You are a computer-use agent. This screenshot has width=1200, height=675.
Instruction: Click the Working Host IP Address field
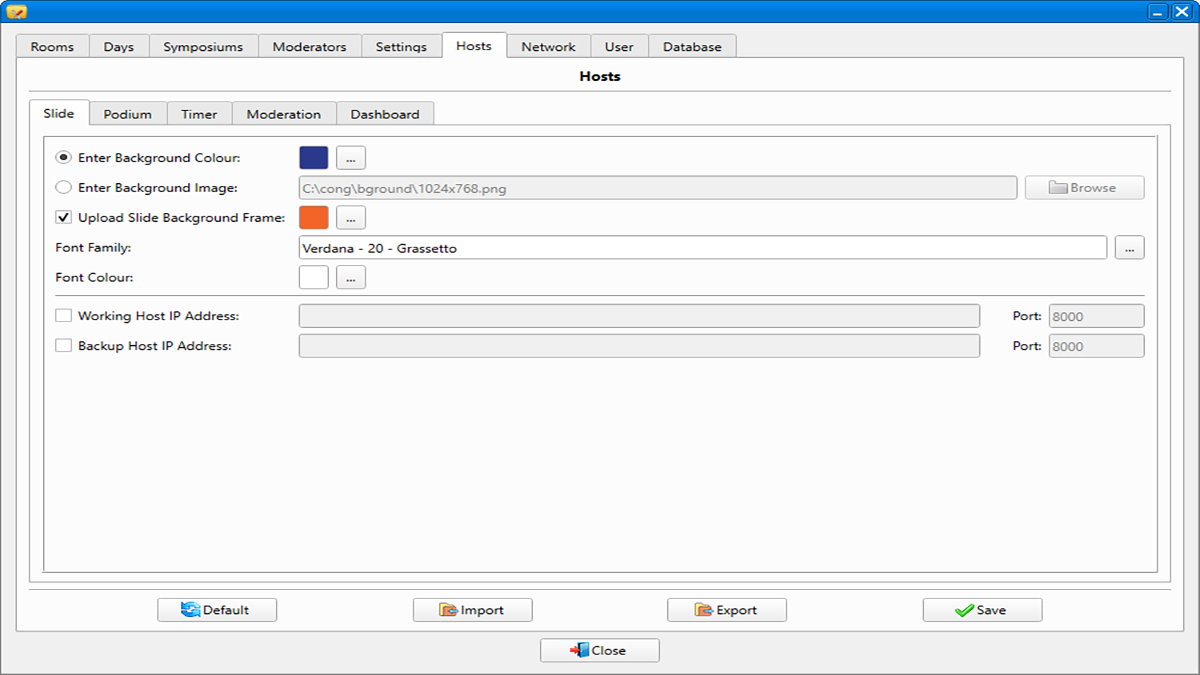tap(639, 316)
